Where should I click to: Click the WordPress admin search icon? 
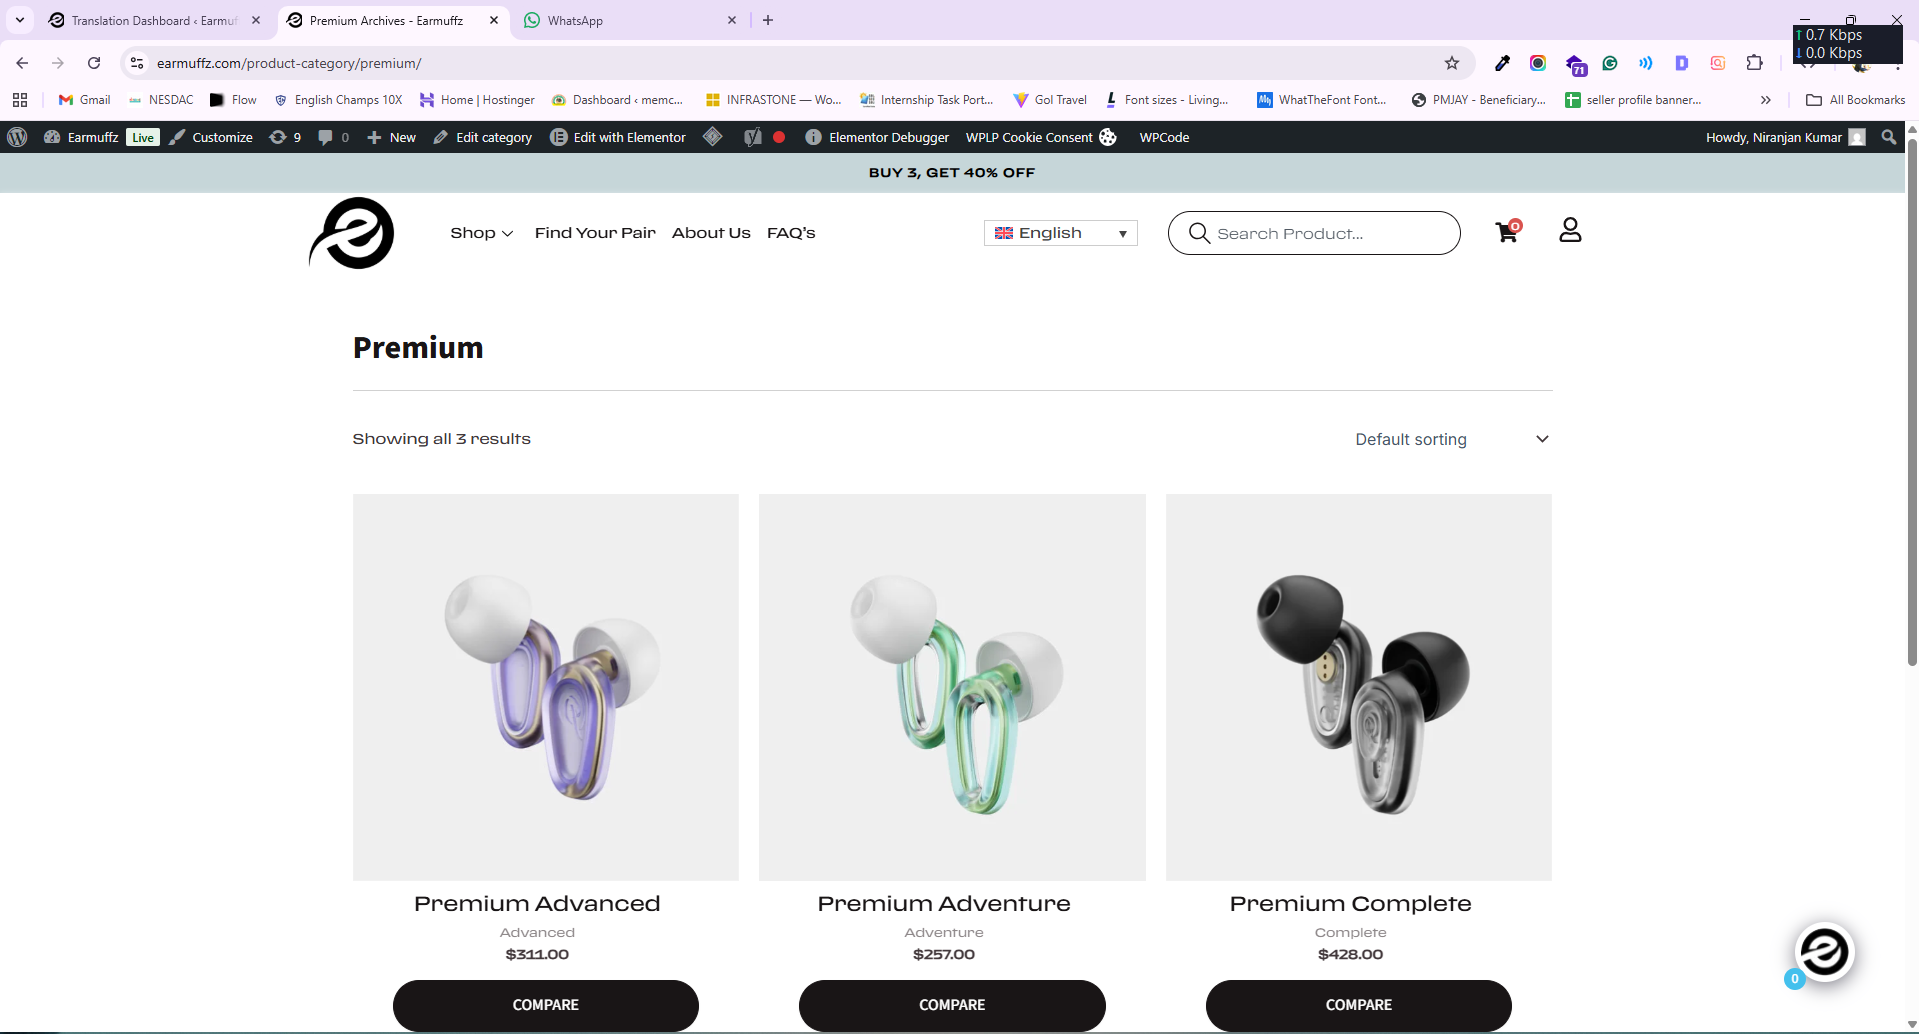coord(1888,137)
